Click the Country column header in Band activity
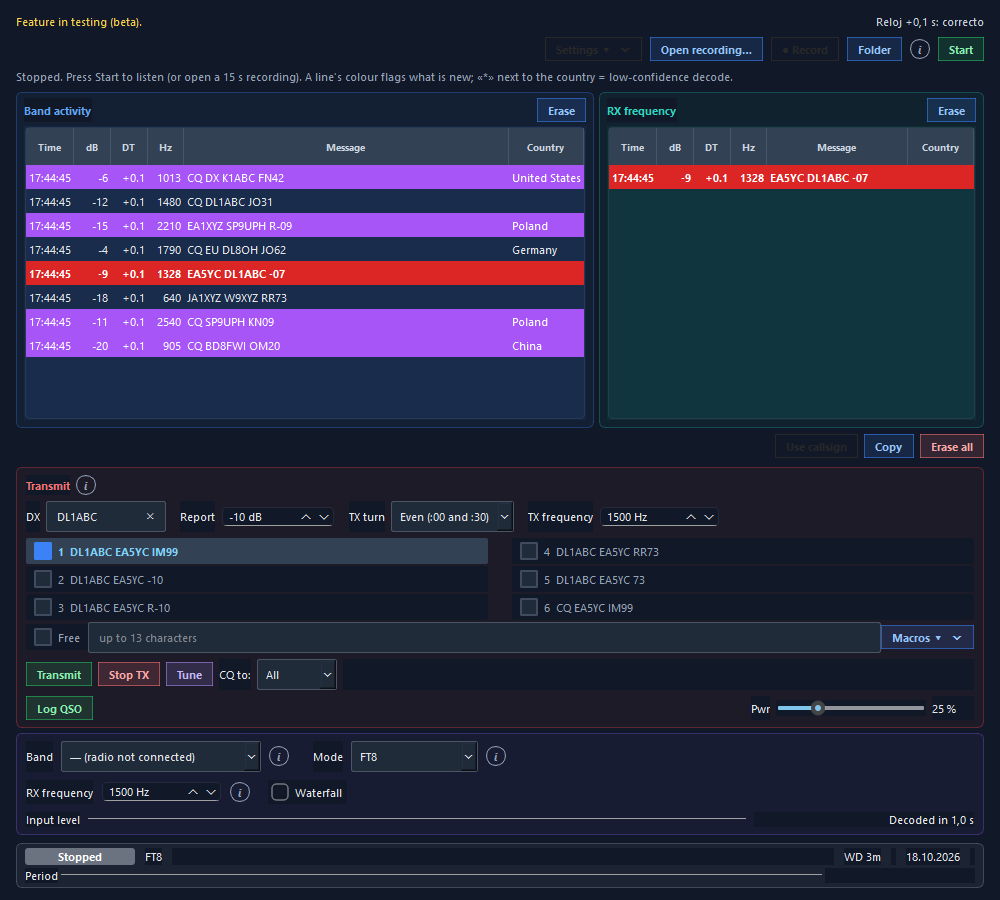The image size is (1000, 900). tap(545, 147)
